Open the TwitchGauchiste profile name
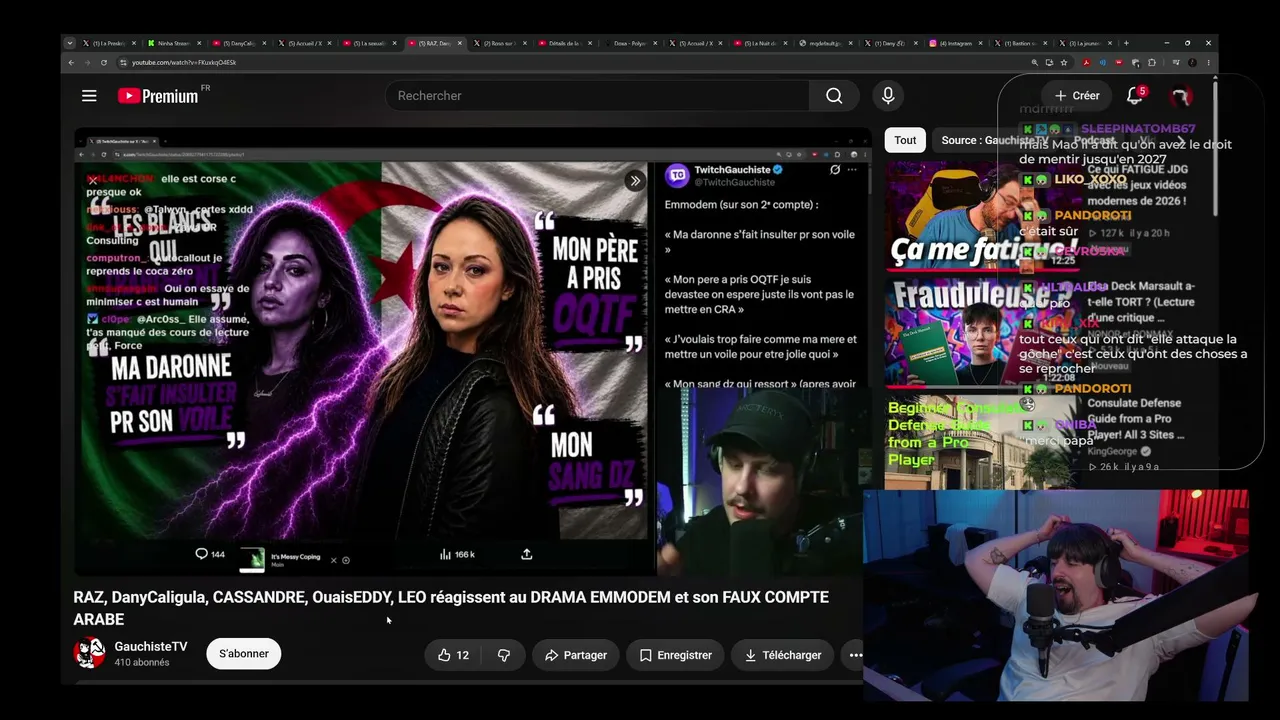This screenshot has width=1280, height=720. pos(733,170)
